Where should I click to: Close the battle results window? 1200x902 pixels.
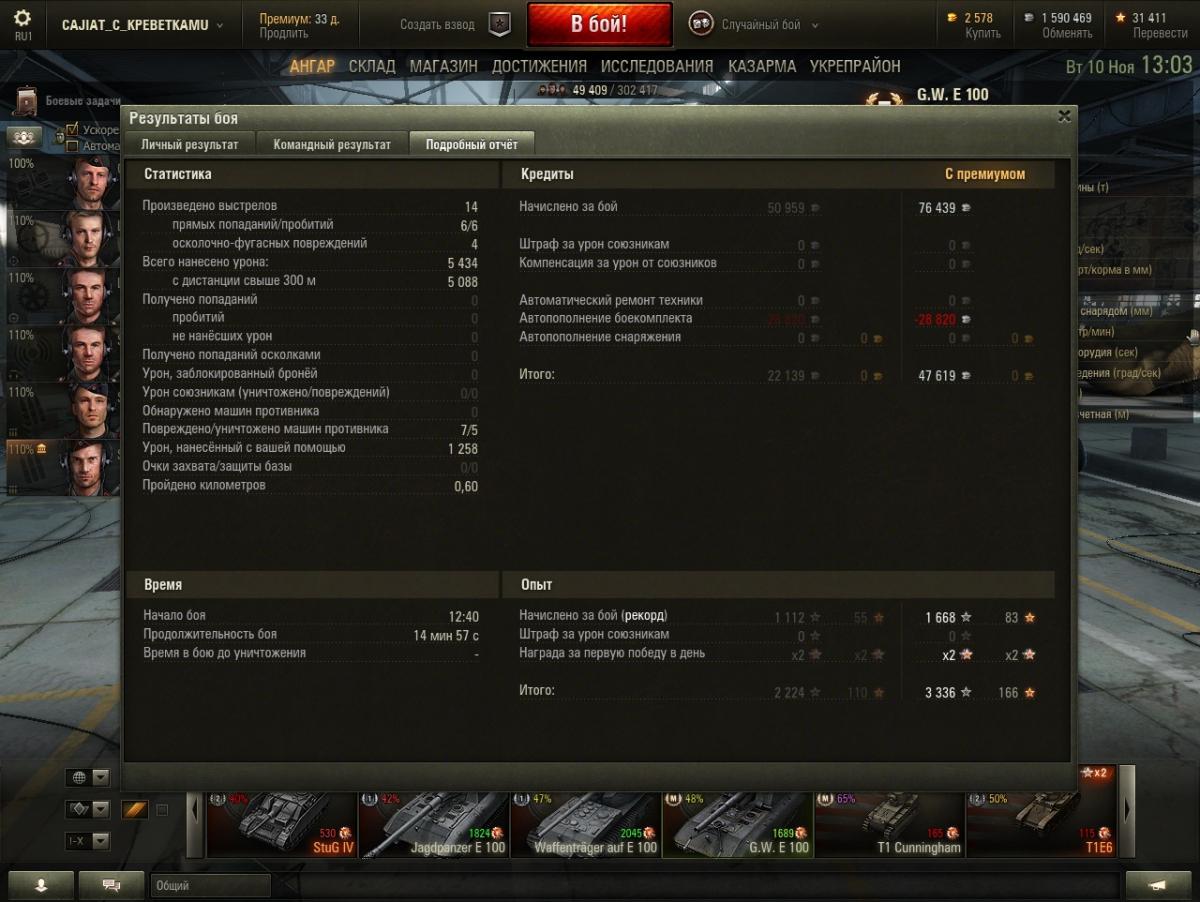click(1064, 116)
